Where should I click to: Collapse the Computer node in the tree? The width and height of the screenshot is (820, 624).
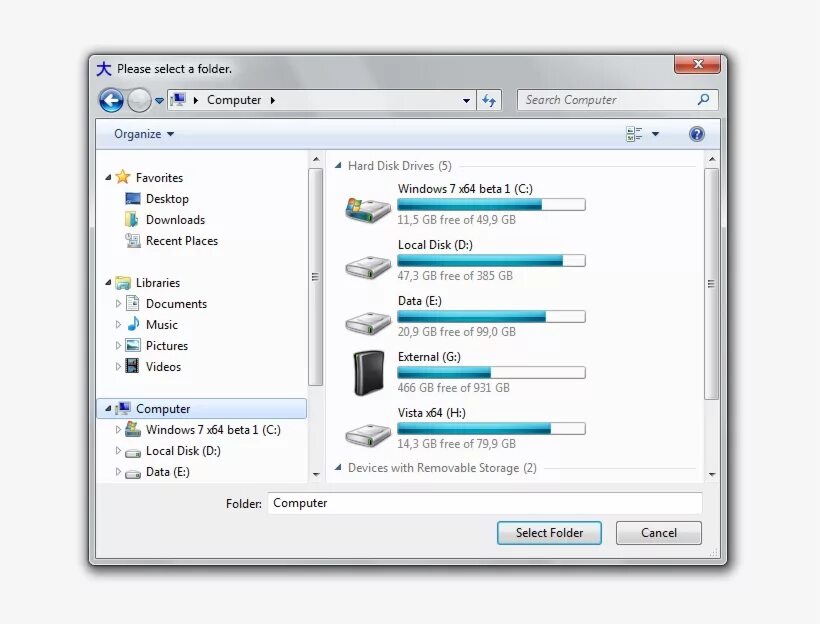(x=108, y=409)
